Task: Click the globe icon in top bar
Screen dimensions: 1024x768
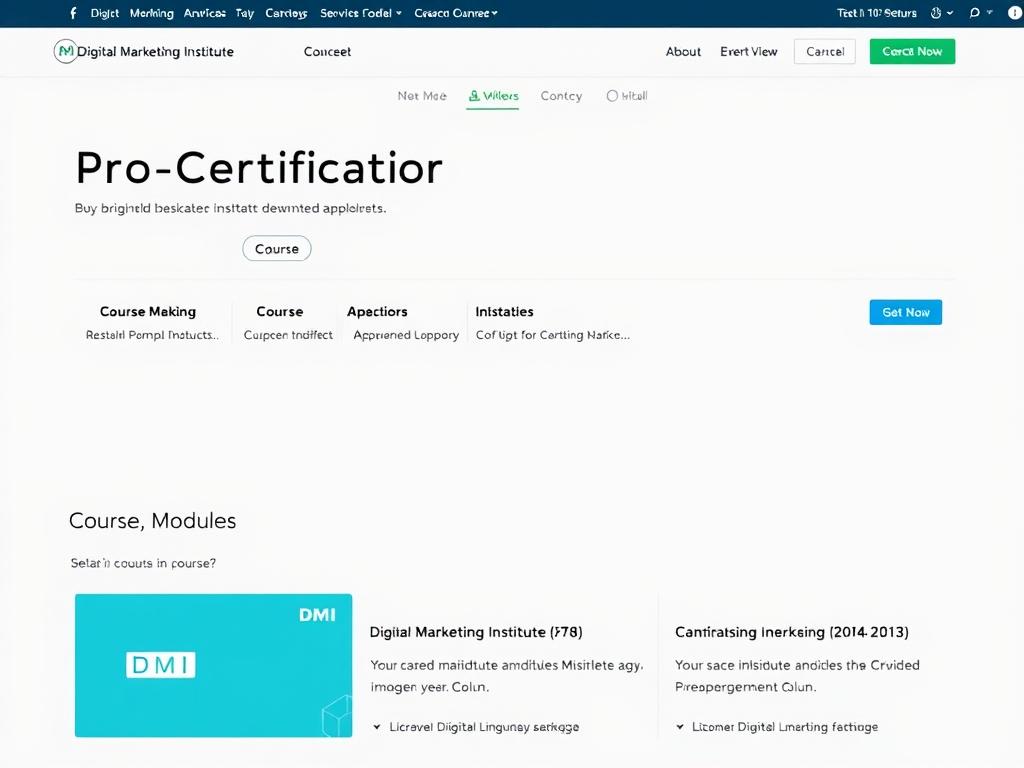Action: pyautogui.click(x=937, y=13)
